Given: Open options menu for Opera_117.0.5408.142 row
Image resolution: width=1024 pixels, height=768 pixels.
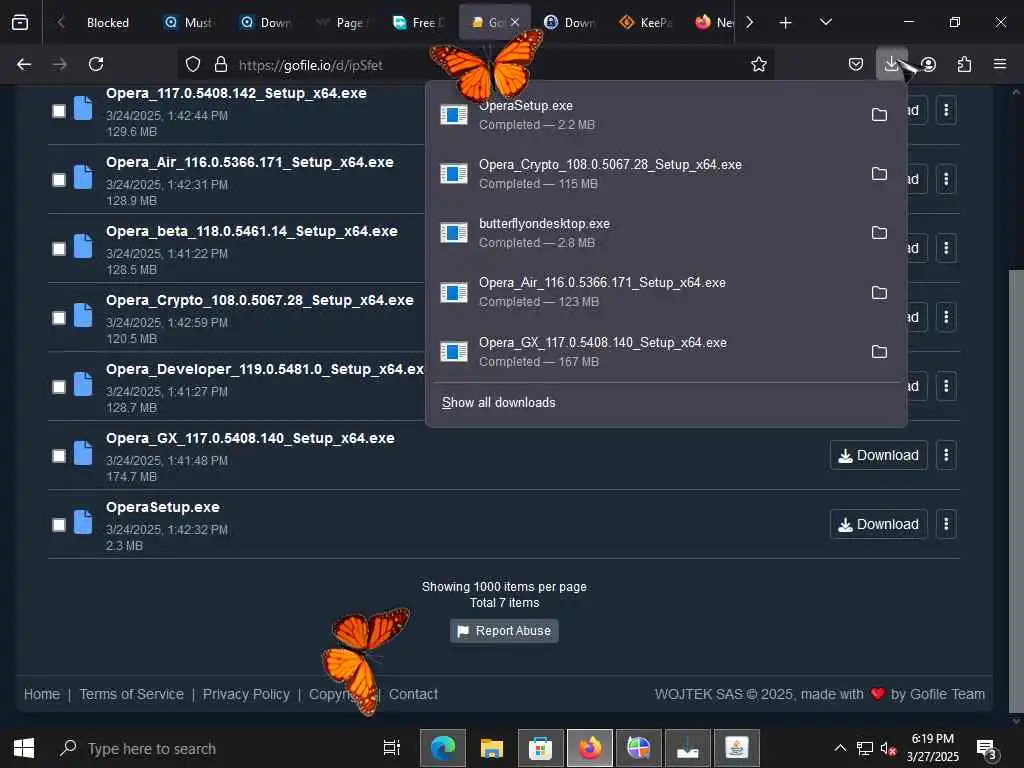Looking at the screenshot, I should tap(946, 110).
